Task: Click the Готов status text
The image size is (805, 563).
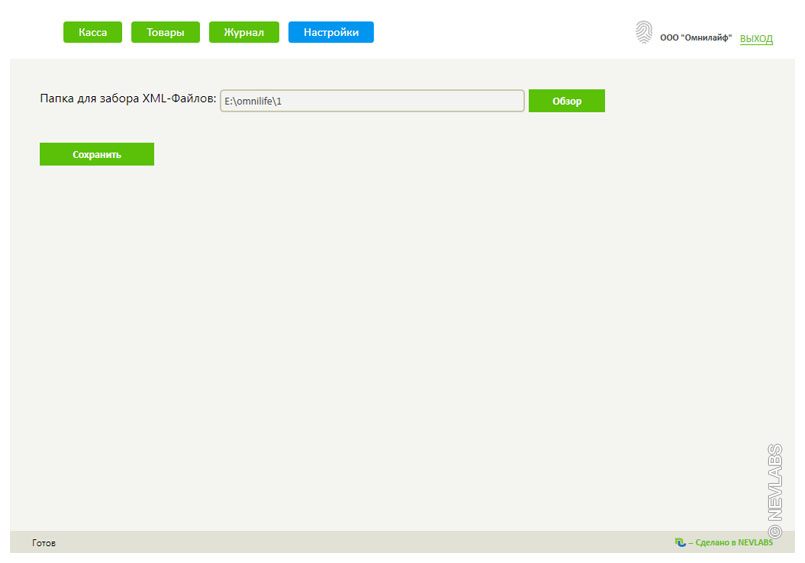Action: (44, 542)
